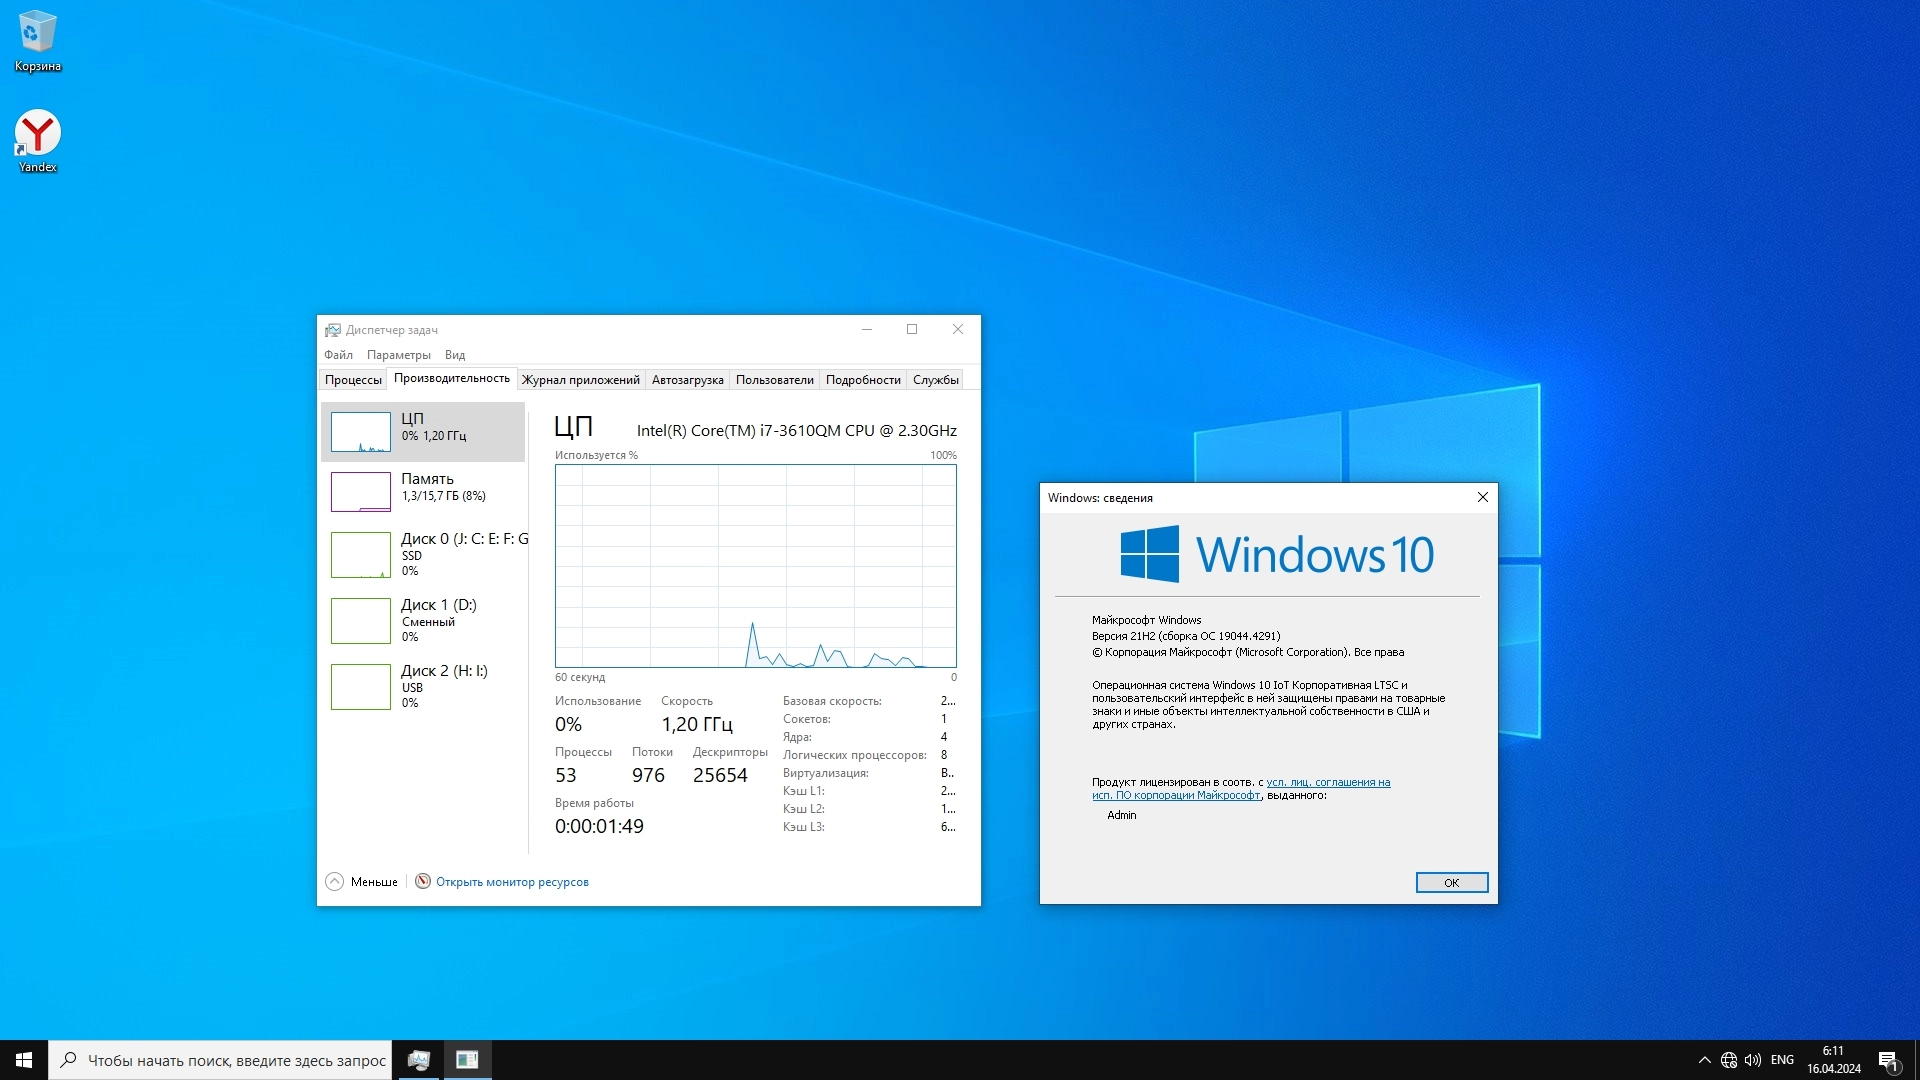This screenshot has width=1920, height=1080.
Task: Open the Файл menu
Action: pos(338,355)
